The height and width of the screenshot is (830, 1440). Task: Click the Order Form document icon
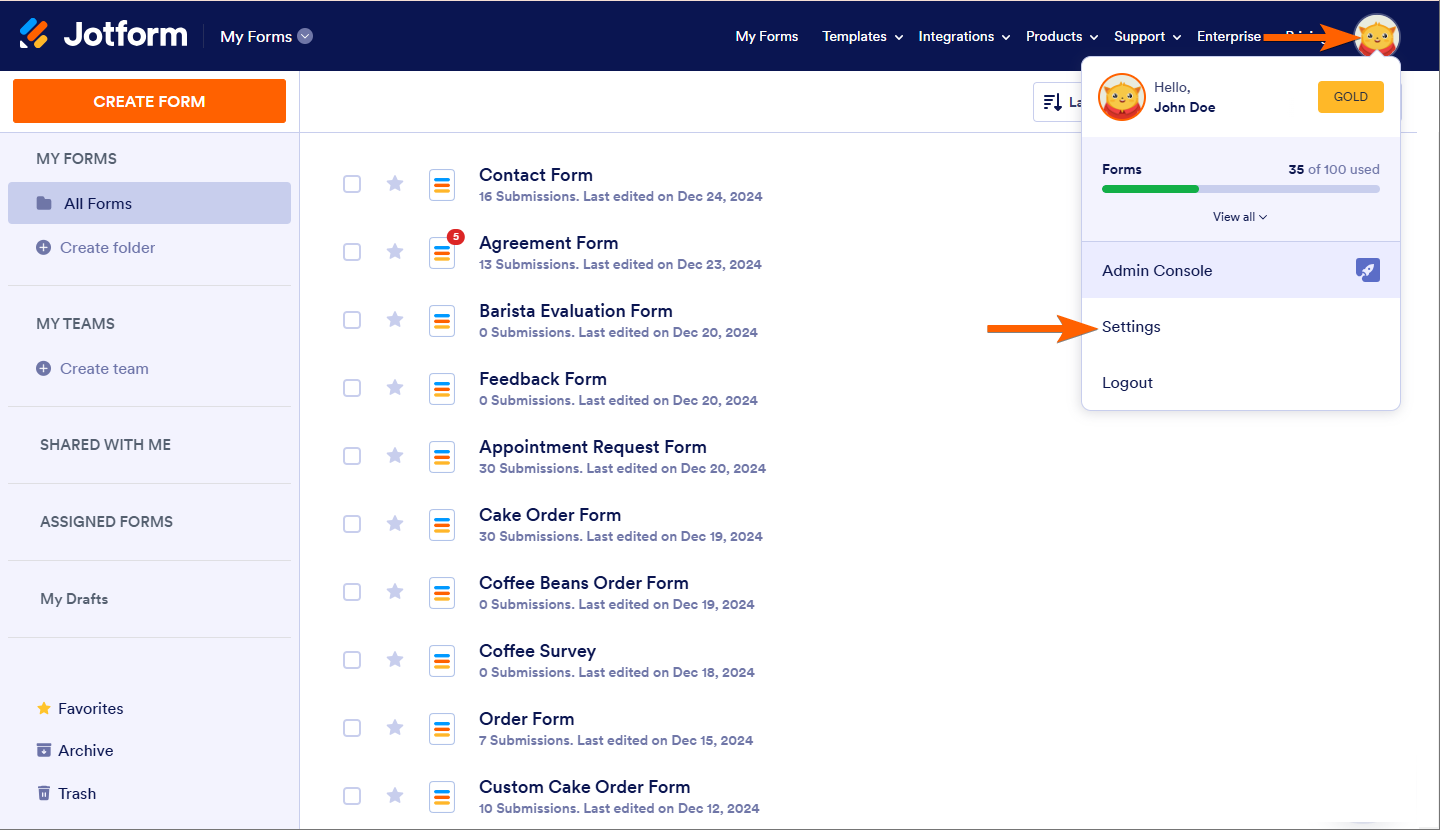[x=442, y=728]
